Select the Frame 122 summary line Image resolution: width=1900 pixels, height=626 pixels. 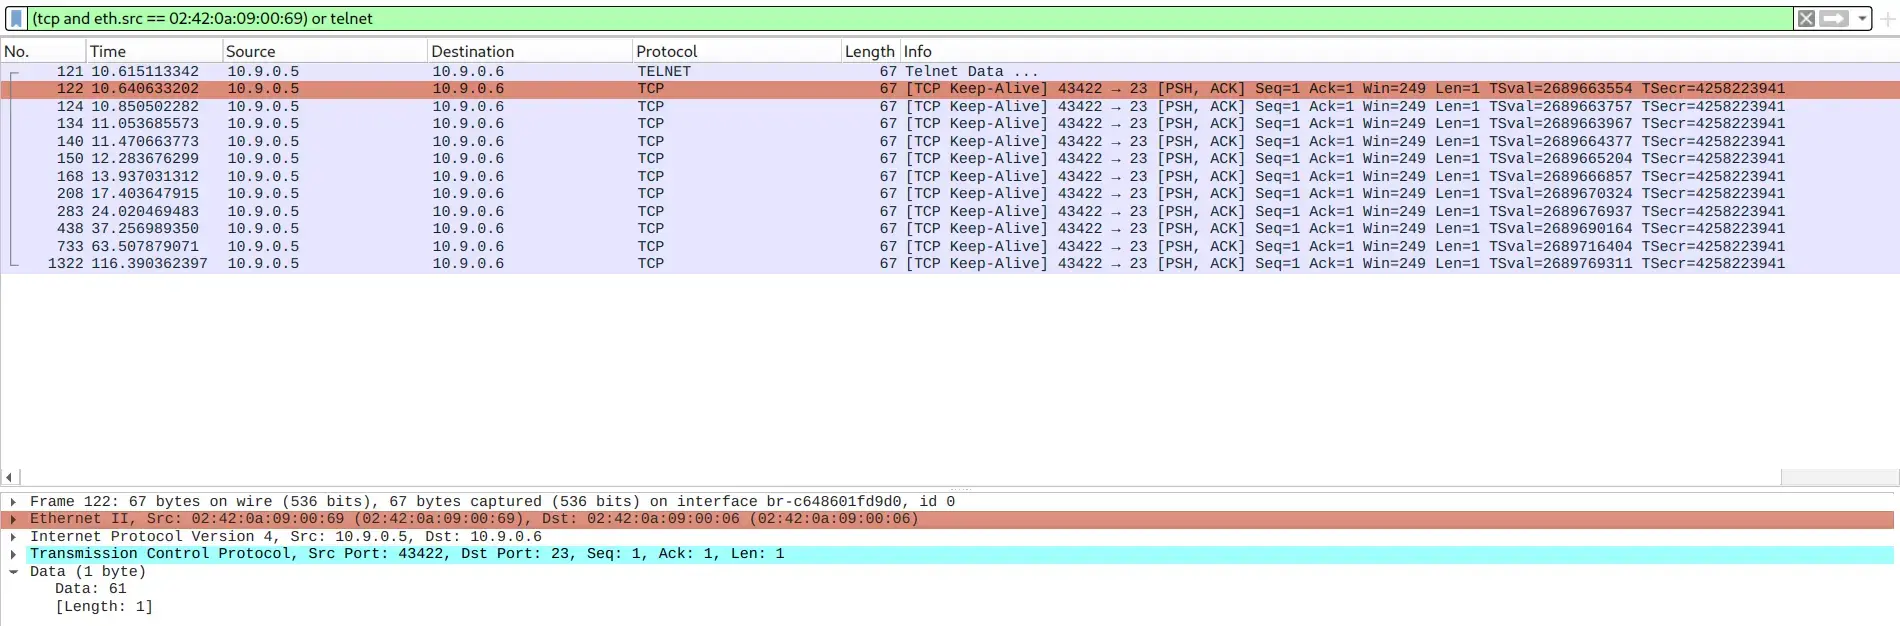point(492,502)
